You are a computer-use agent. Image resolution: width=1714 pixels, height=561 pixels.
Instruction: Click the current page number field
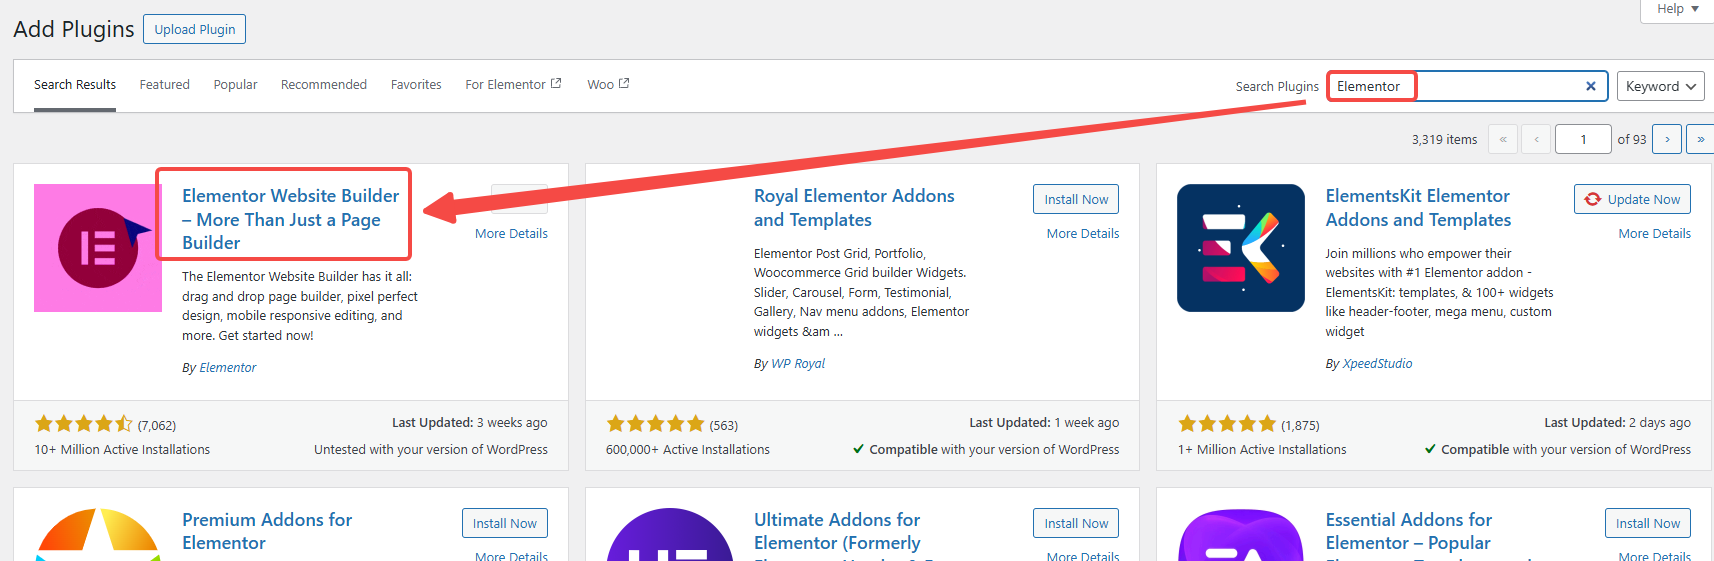click(1583, 139)
